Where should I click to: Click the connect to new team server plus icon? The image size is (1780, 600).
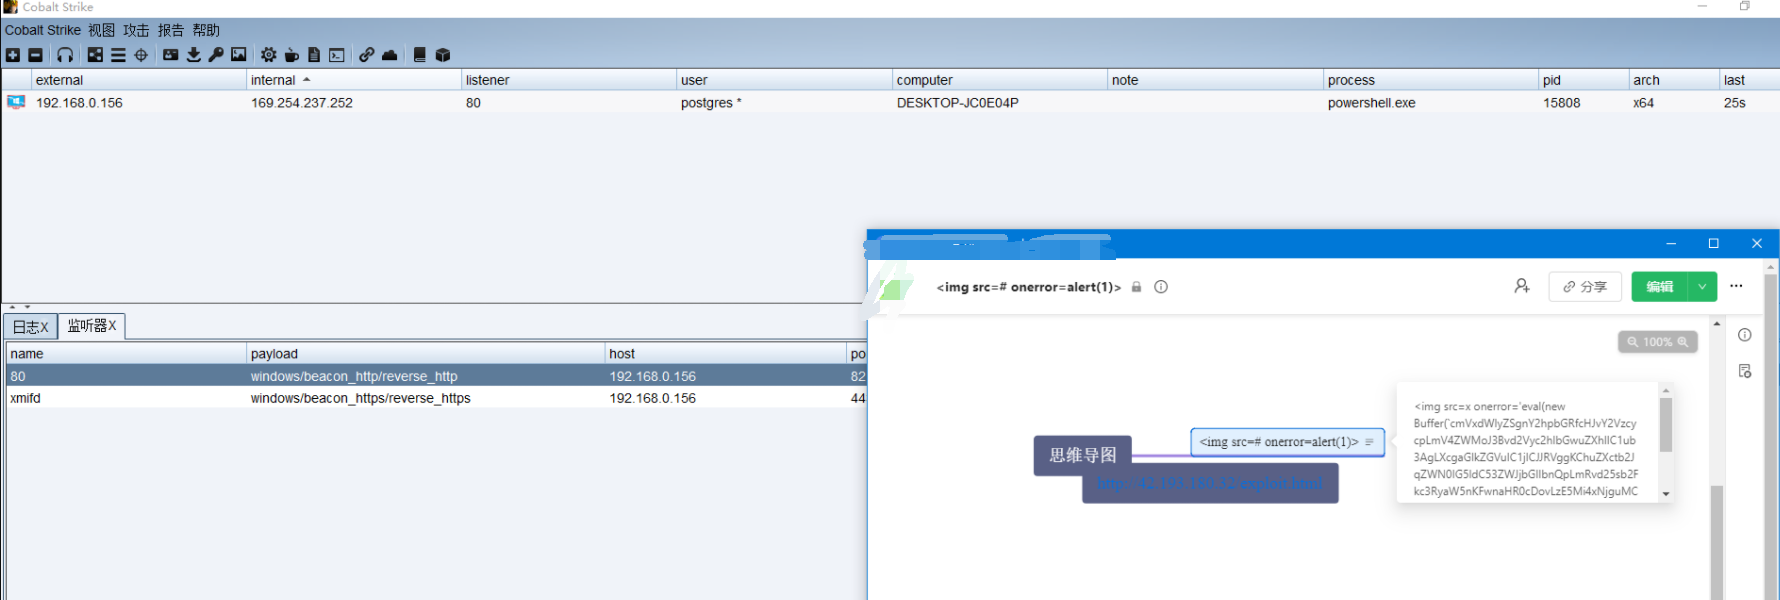coord(13,55)
